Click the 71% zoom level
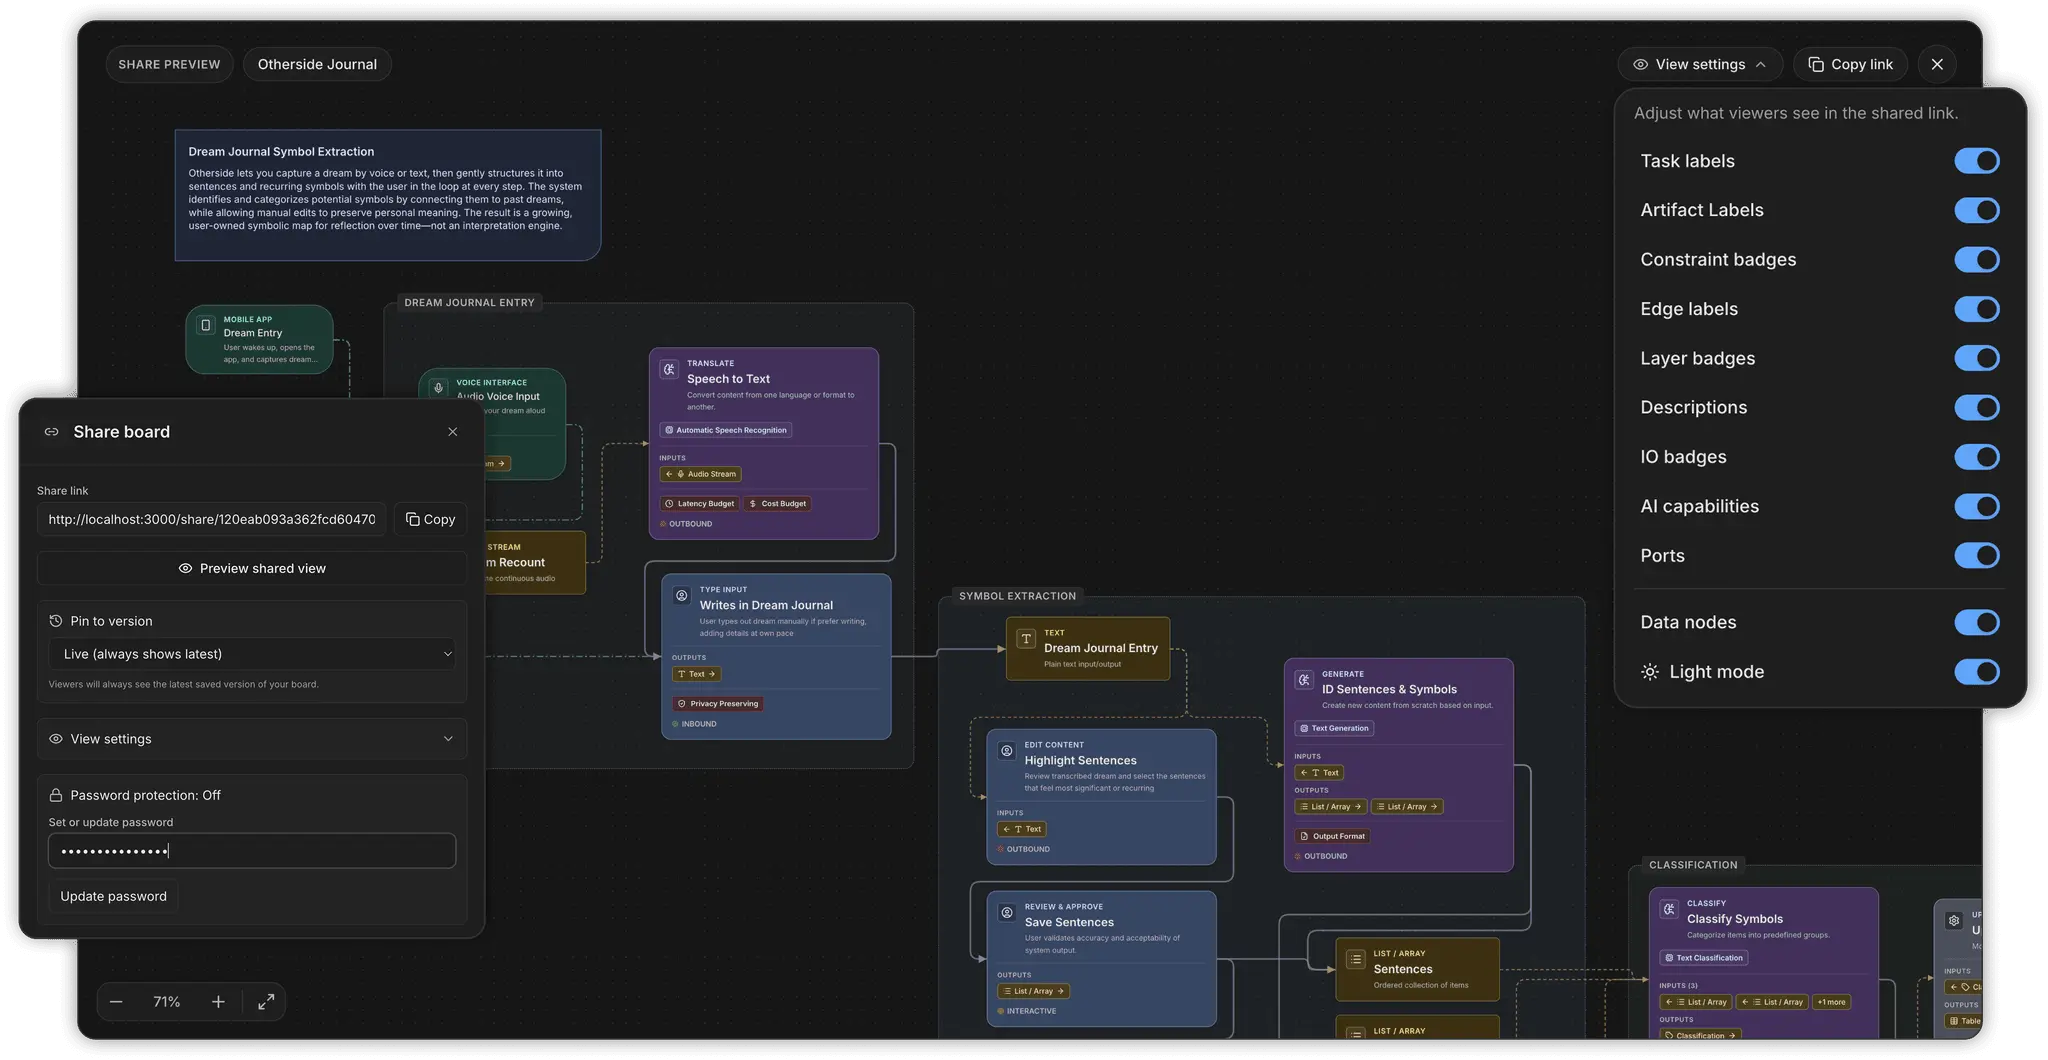 point(166,1002)
